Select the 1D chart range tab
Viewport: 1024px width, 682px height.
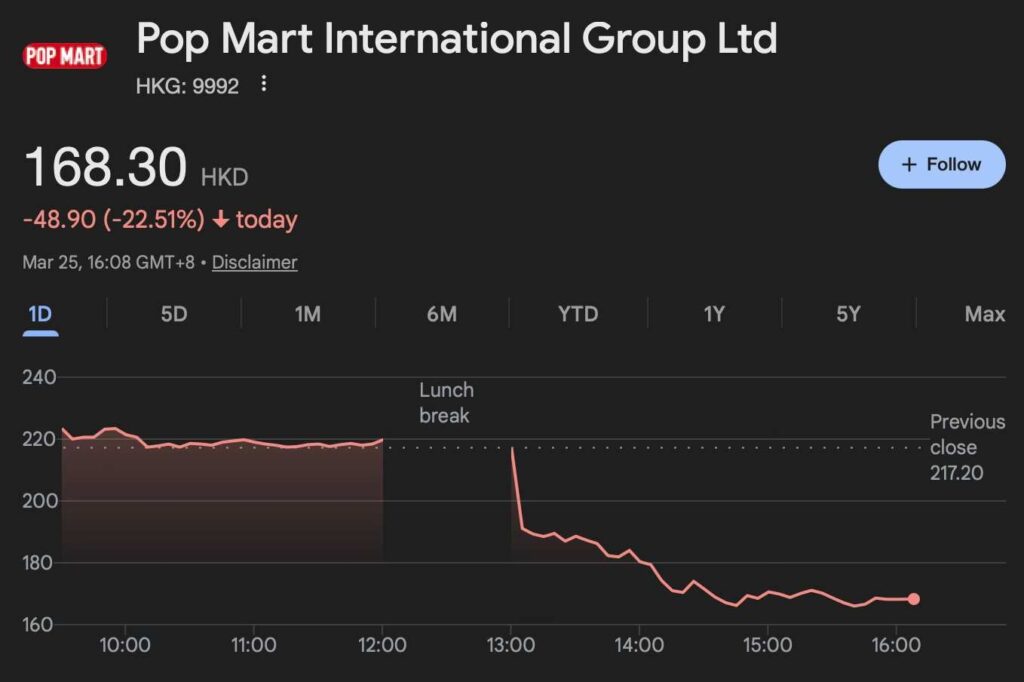pos(40,314)
